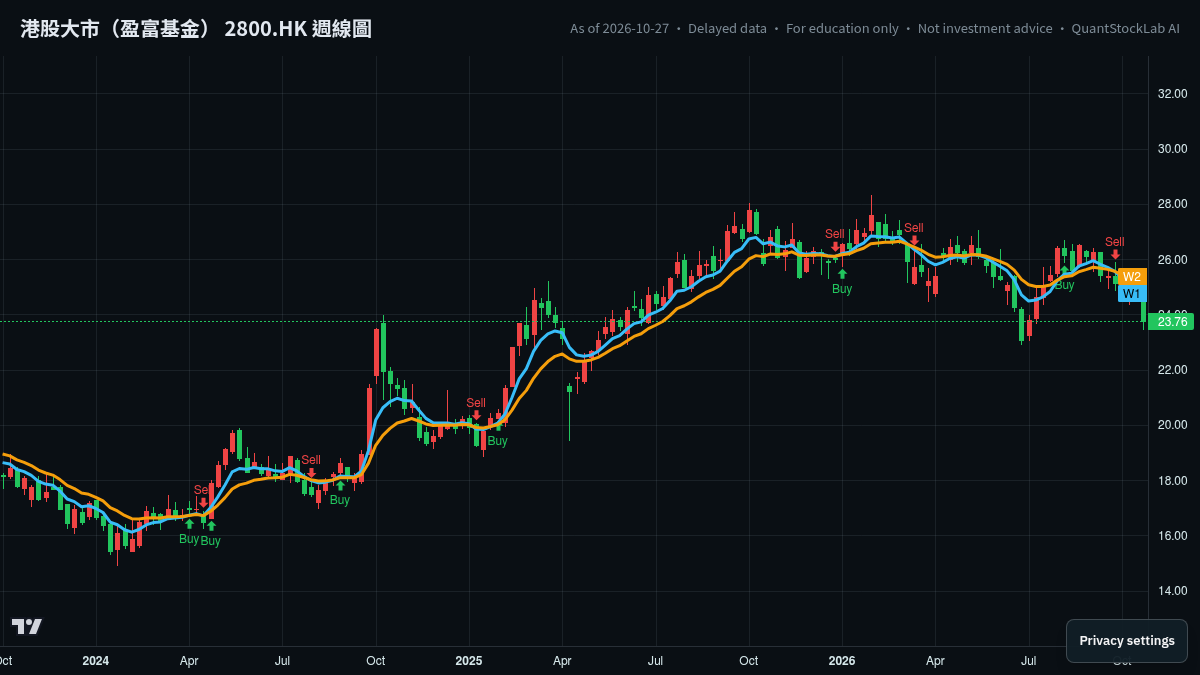Click the 2025 label on time axis
This screenshot has width=1200, height=675.
[469, 661]
